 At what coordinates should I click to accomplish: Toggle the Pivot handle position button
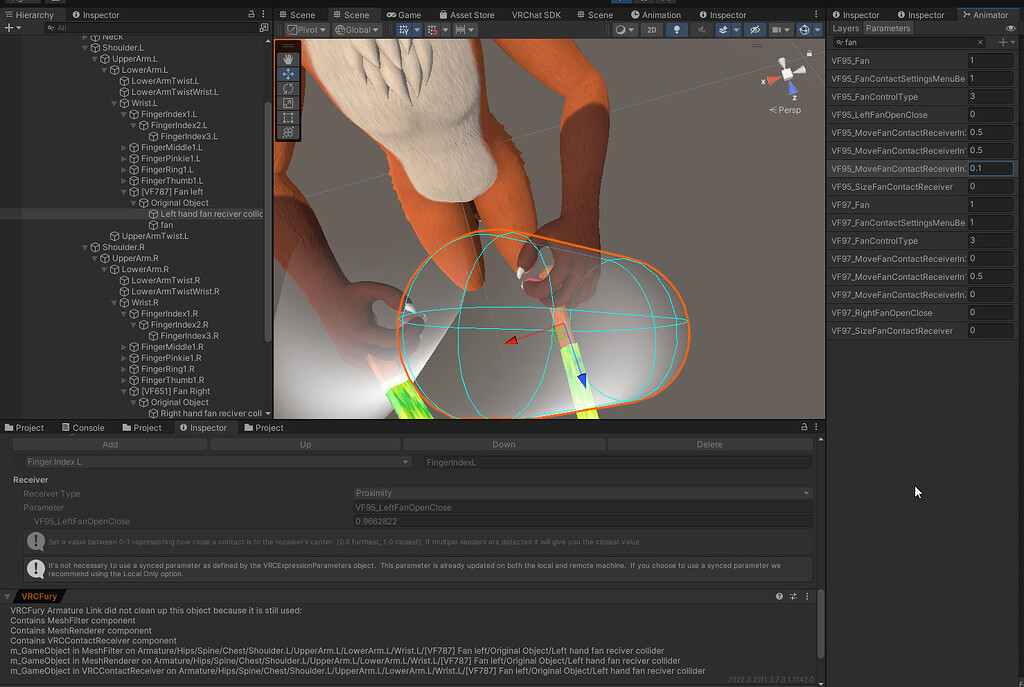[x=305, y=29]
